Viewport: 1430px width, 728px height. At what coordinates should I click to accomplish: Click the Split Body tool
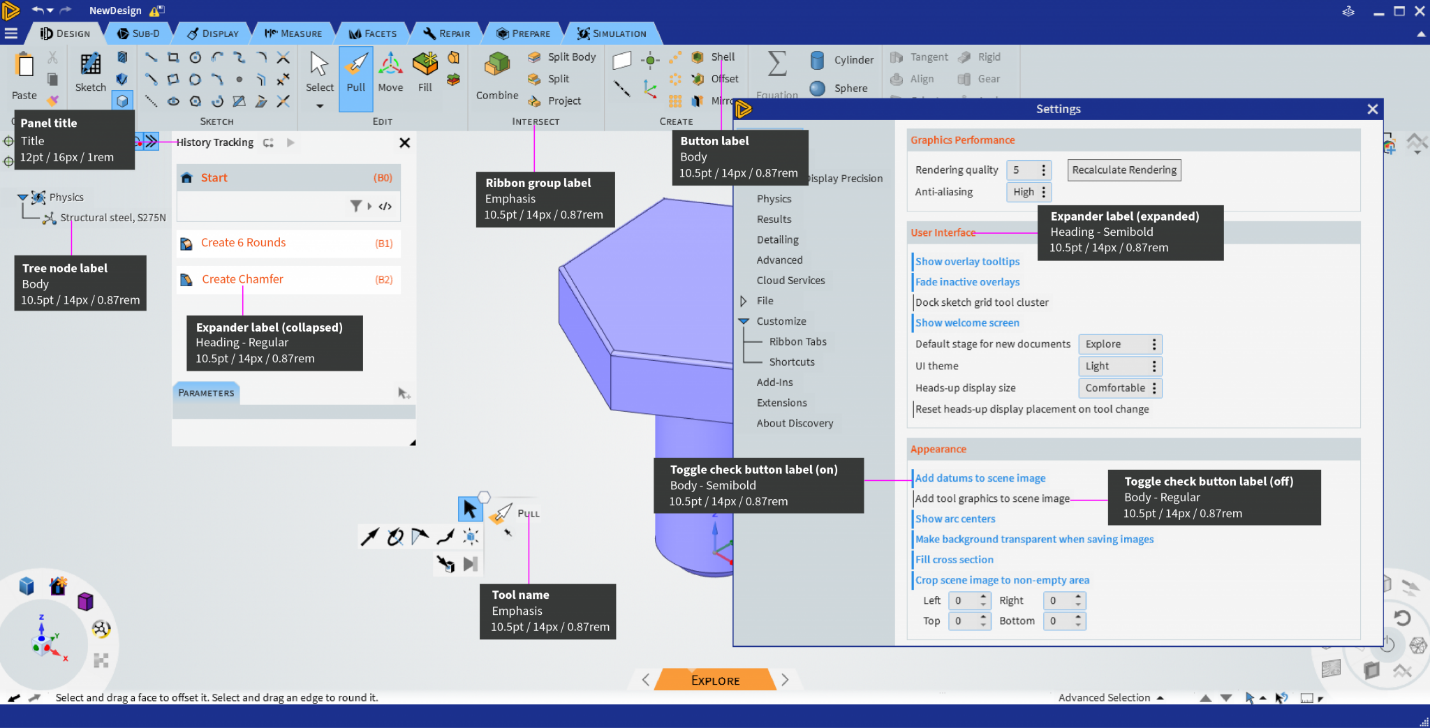coord(562,57)
